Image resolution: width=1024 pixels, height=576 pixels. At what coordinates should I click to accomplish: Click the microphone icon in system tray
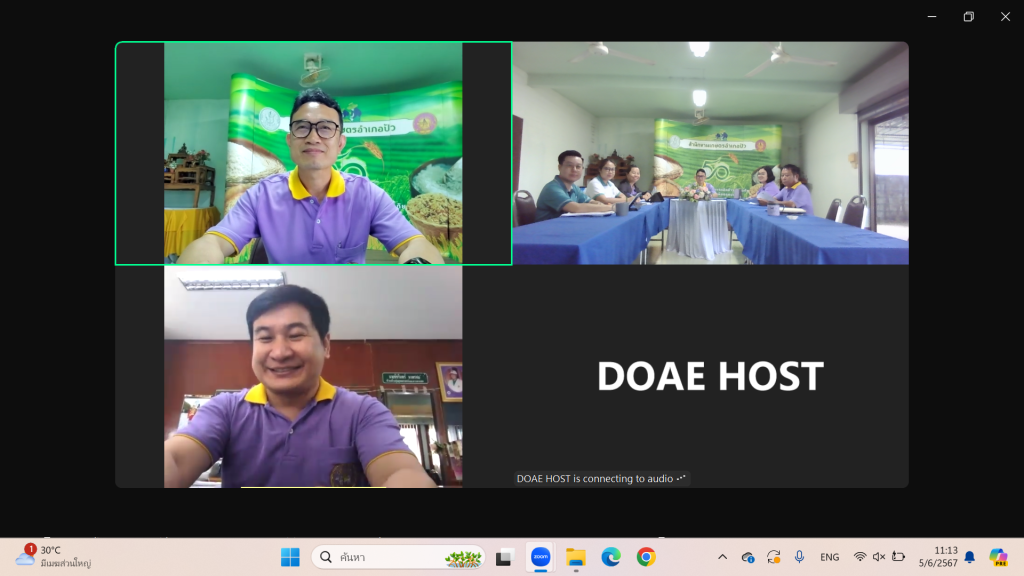[799, 557]
